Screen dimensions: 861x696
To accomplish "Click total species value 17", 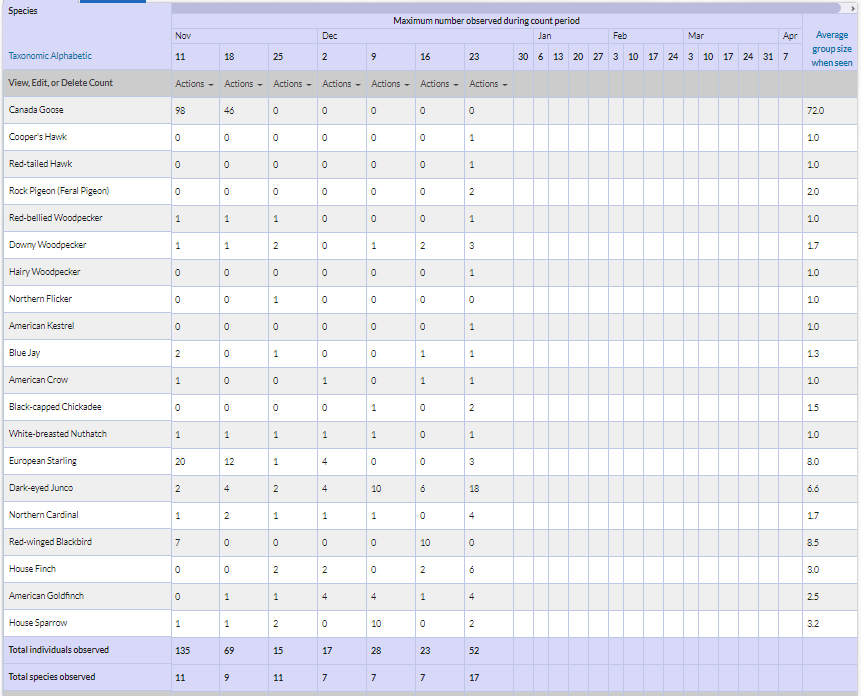I will click(474, 677).
